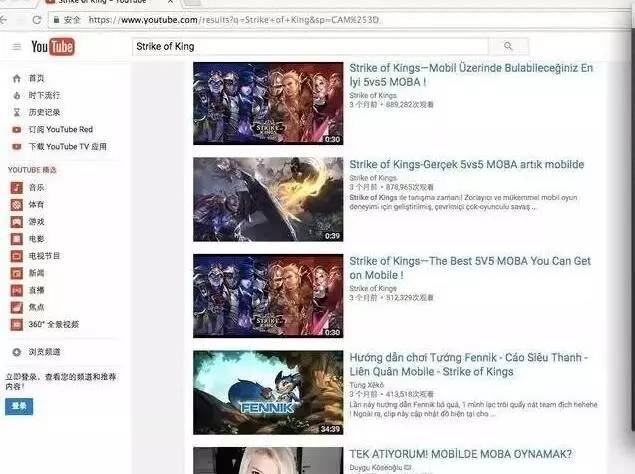Click the 电影 label in sidebar
Screen dimensions: 635x474
36,239
